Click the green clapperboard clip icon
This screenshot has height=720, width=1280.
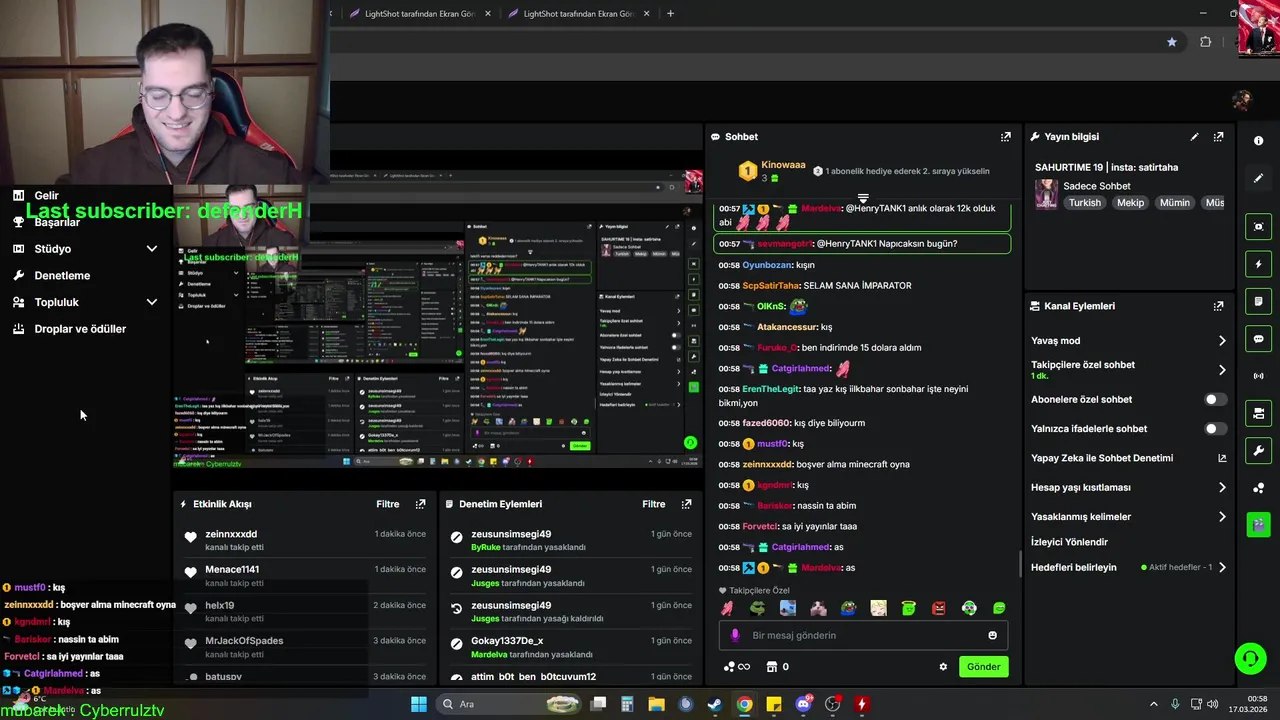1258,524
